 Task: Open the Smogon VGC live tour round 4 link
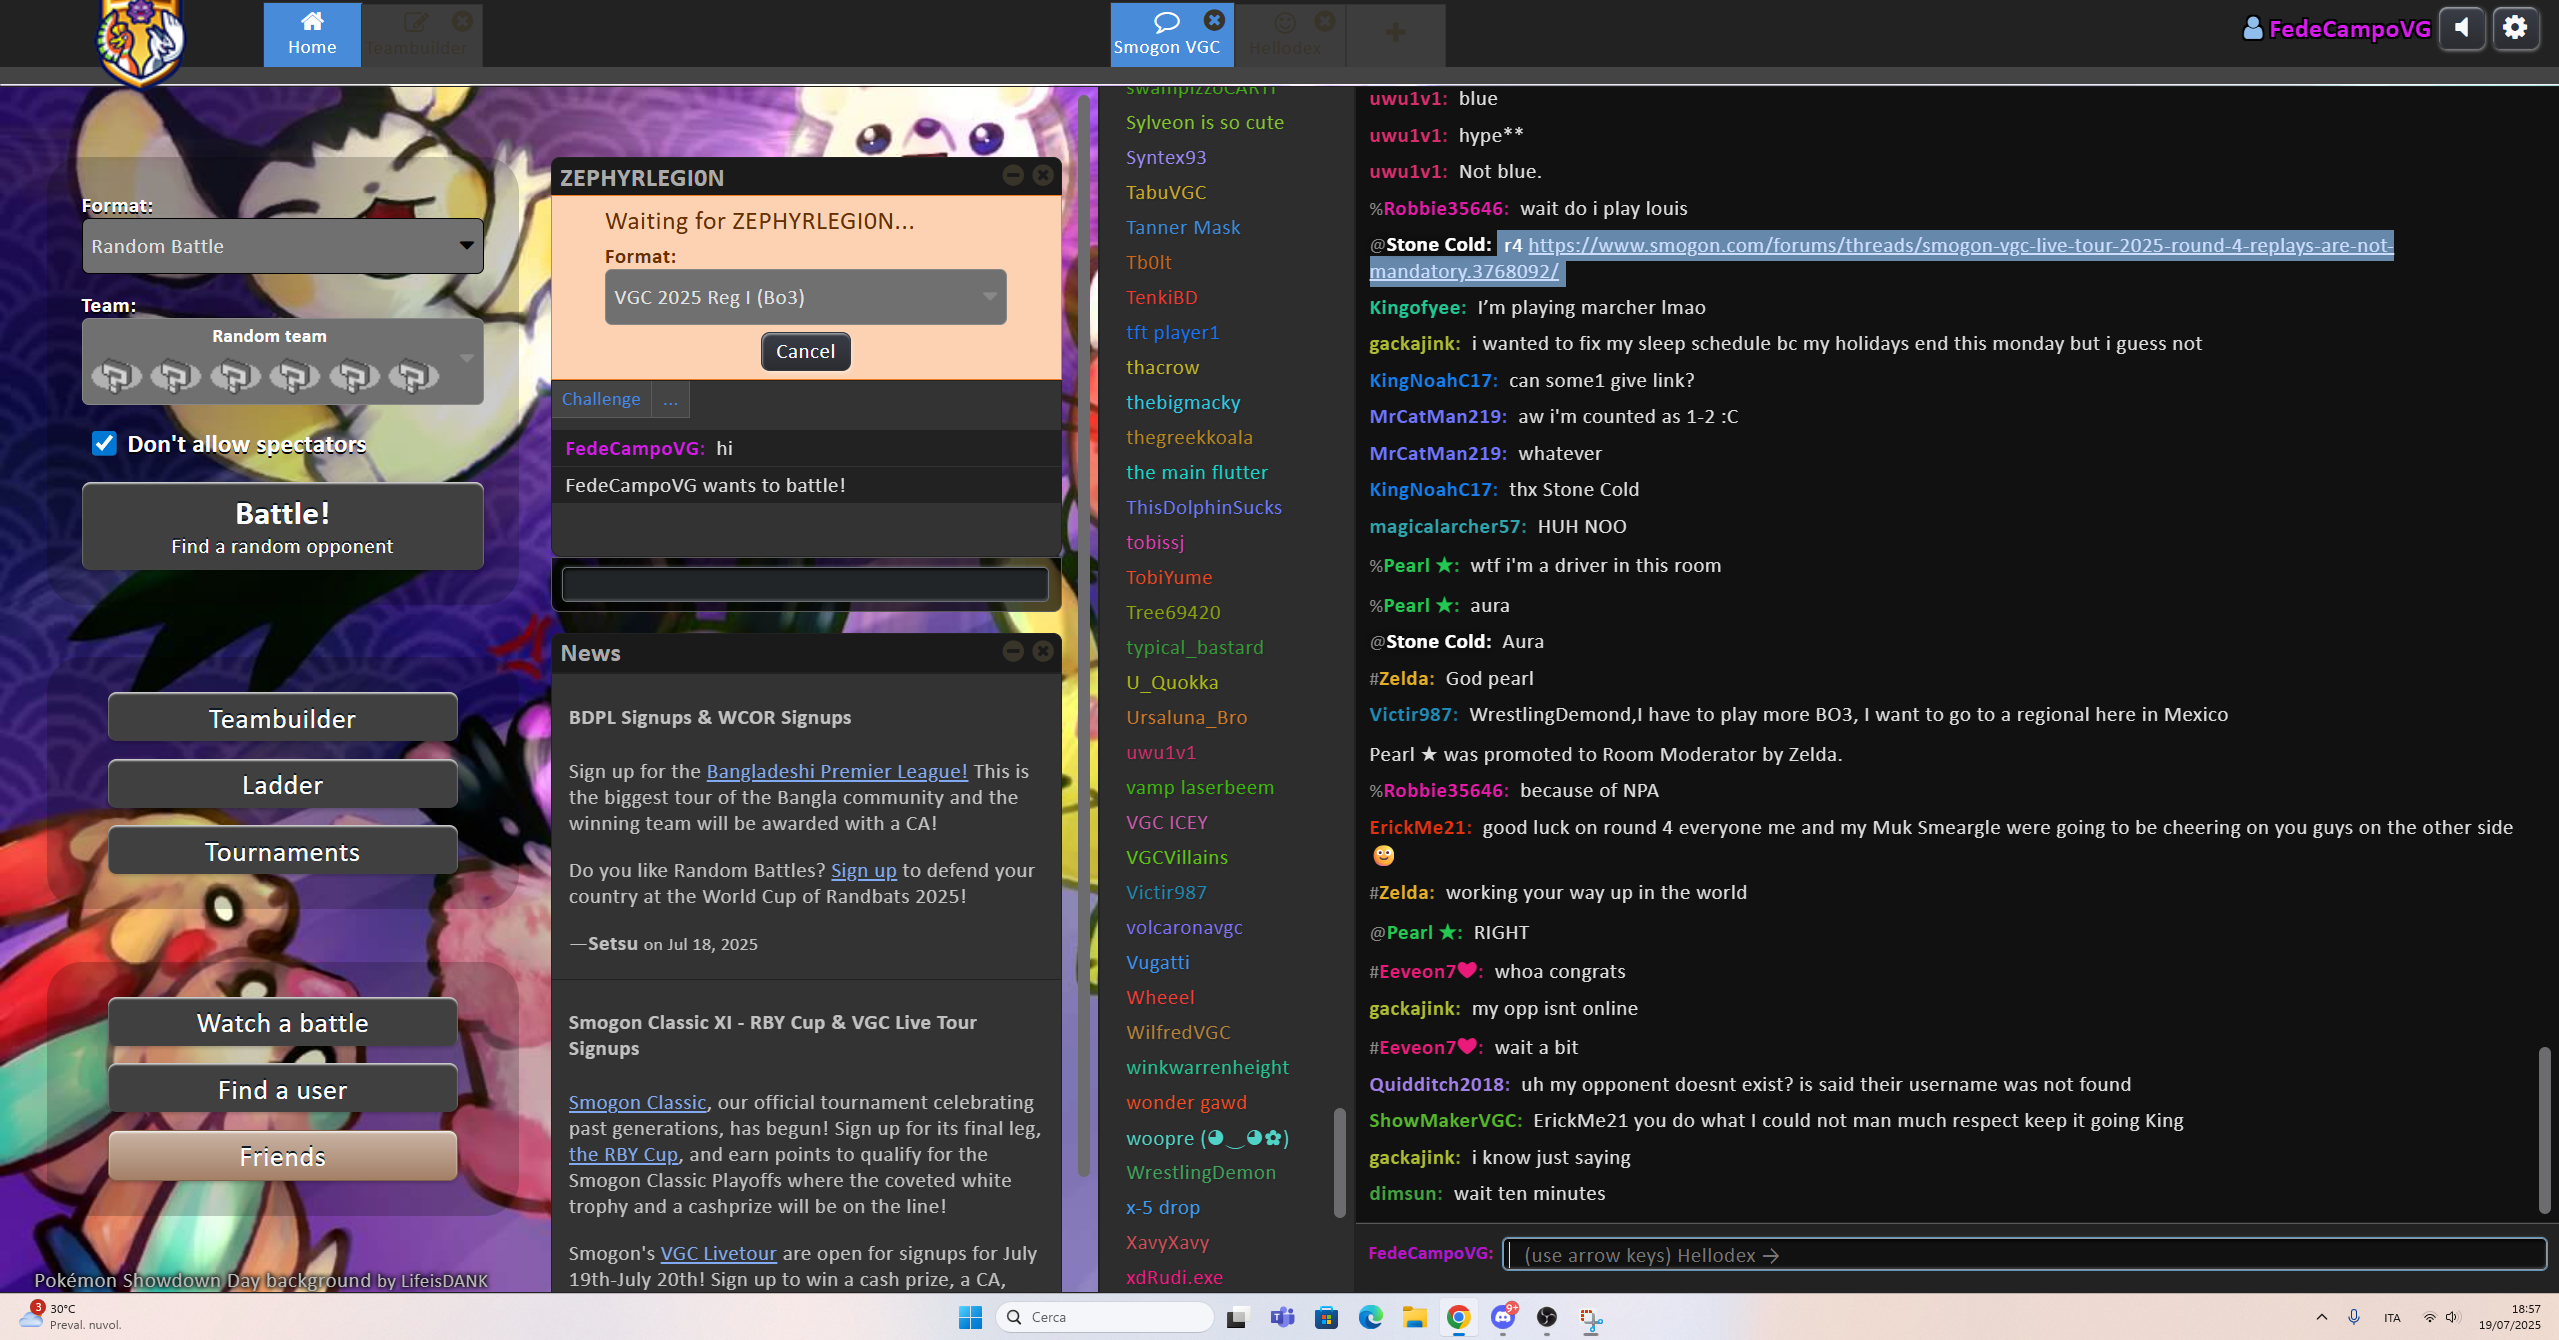[1881, 258]
